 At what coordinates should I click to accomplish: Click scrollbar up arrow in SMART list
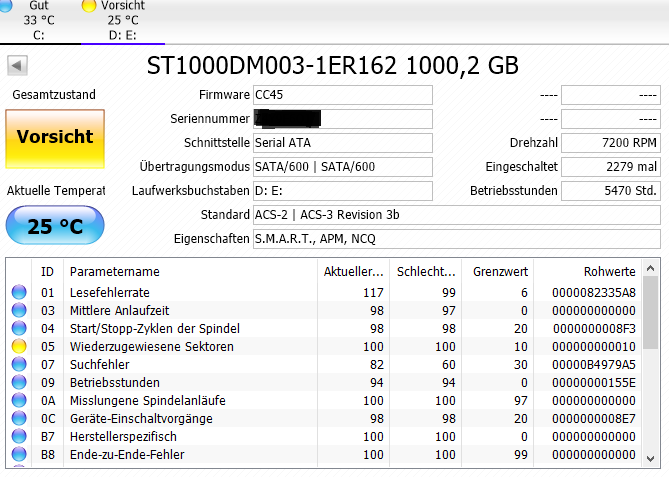[650, 268]
